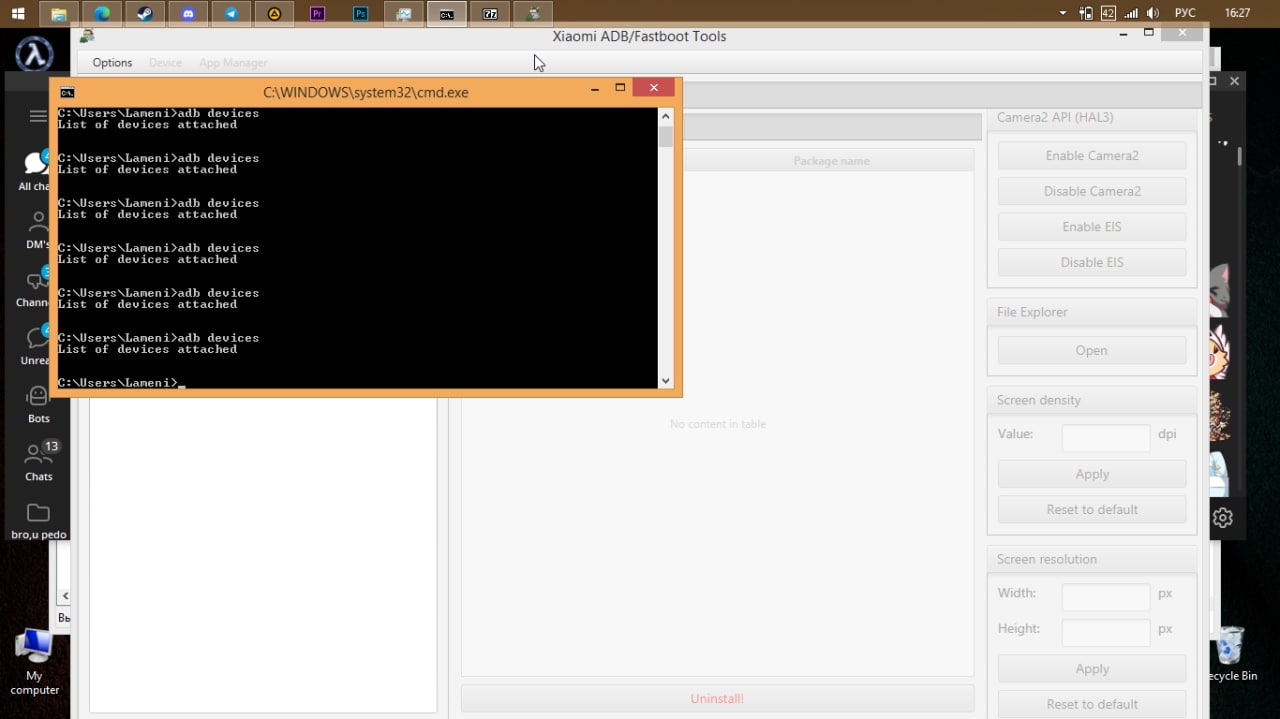This screenshot has height=719, width=1280.
Task: Click the cmd window scroll up arrow
Action: 666,115
